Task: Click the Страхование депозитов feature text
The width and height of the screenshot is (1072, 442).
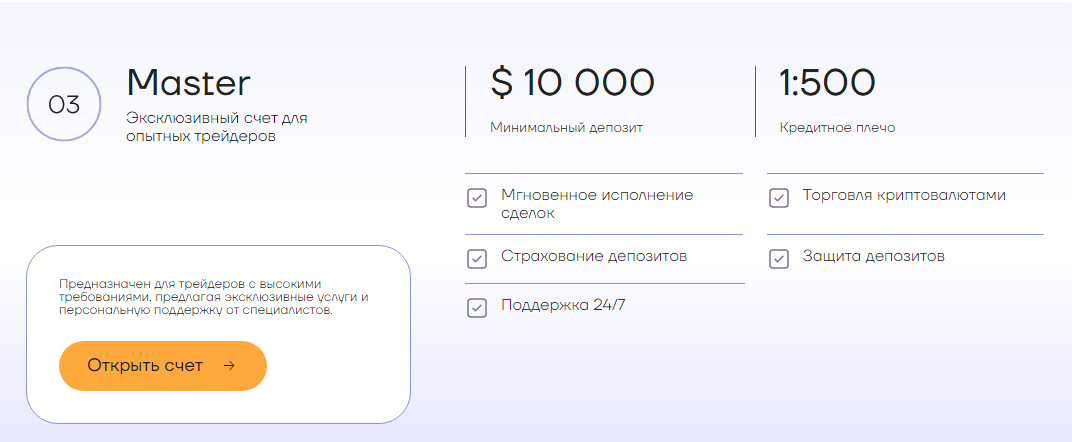Action: (x=594, y=256)
